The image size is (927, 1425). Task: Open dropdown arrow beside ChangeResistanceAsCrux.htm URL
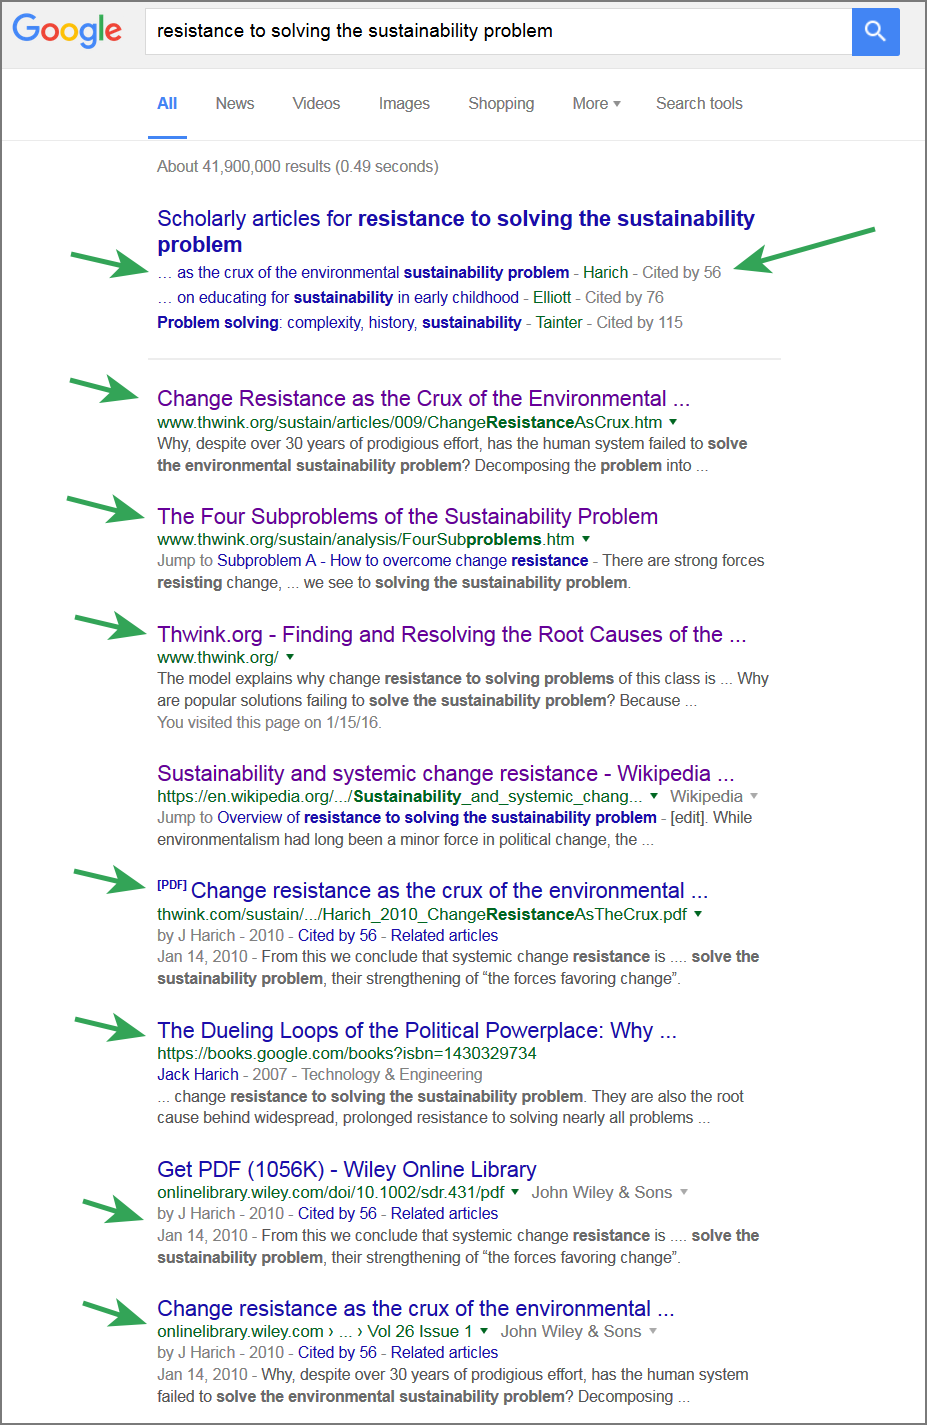tap(673, 422)
